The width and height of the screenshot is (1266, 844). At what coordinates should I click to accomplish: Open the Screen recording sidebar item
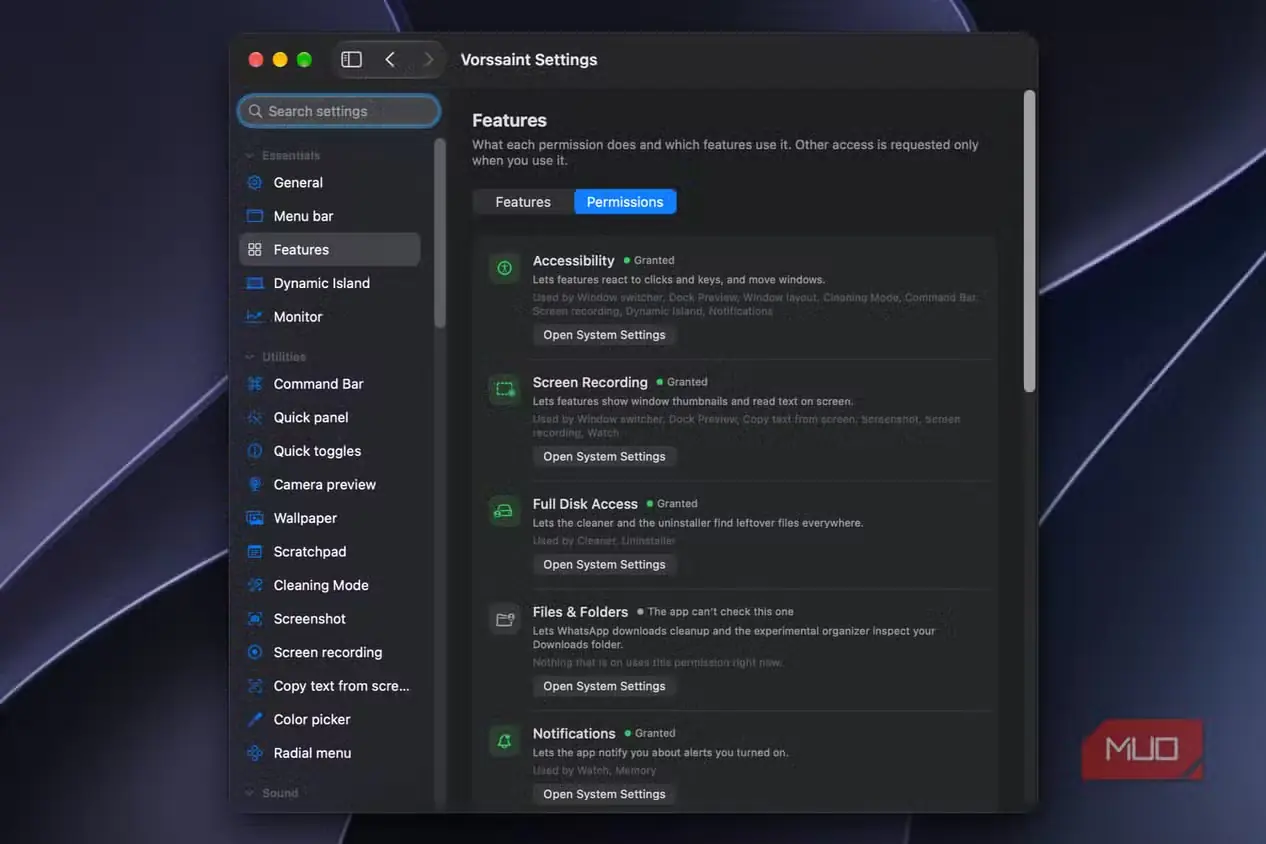pos(330,652)
